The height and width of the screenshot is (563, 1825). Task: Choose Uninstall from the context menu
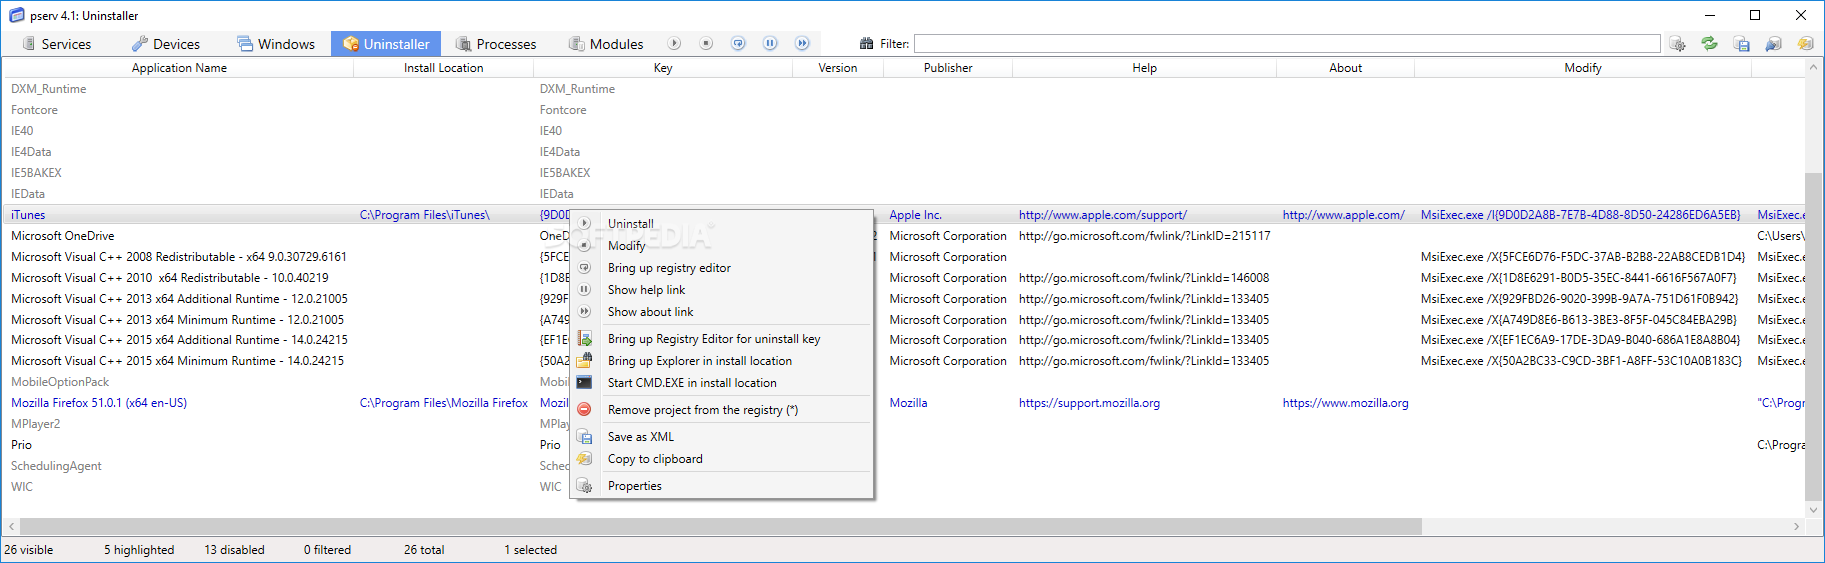point(722,224)
